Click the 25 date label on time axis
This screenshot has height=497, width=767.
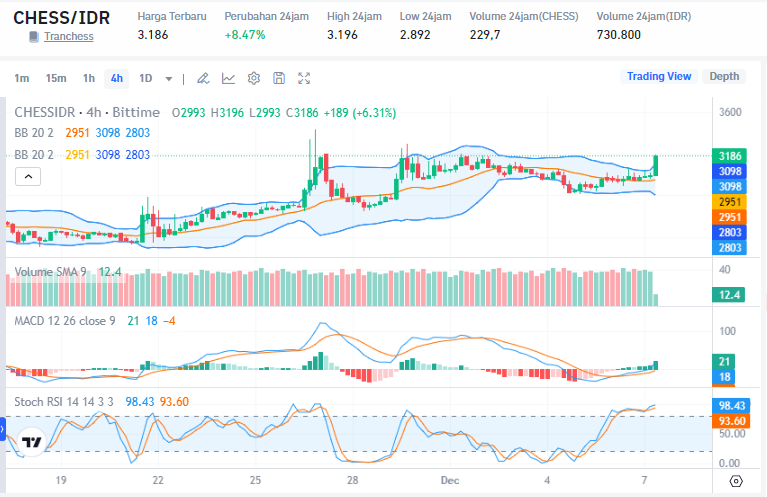coord(255,480)
